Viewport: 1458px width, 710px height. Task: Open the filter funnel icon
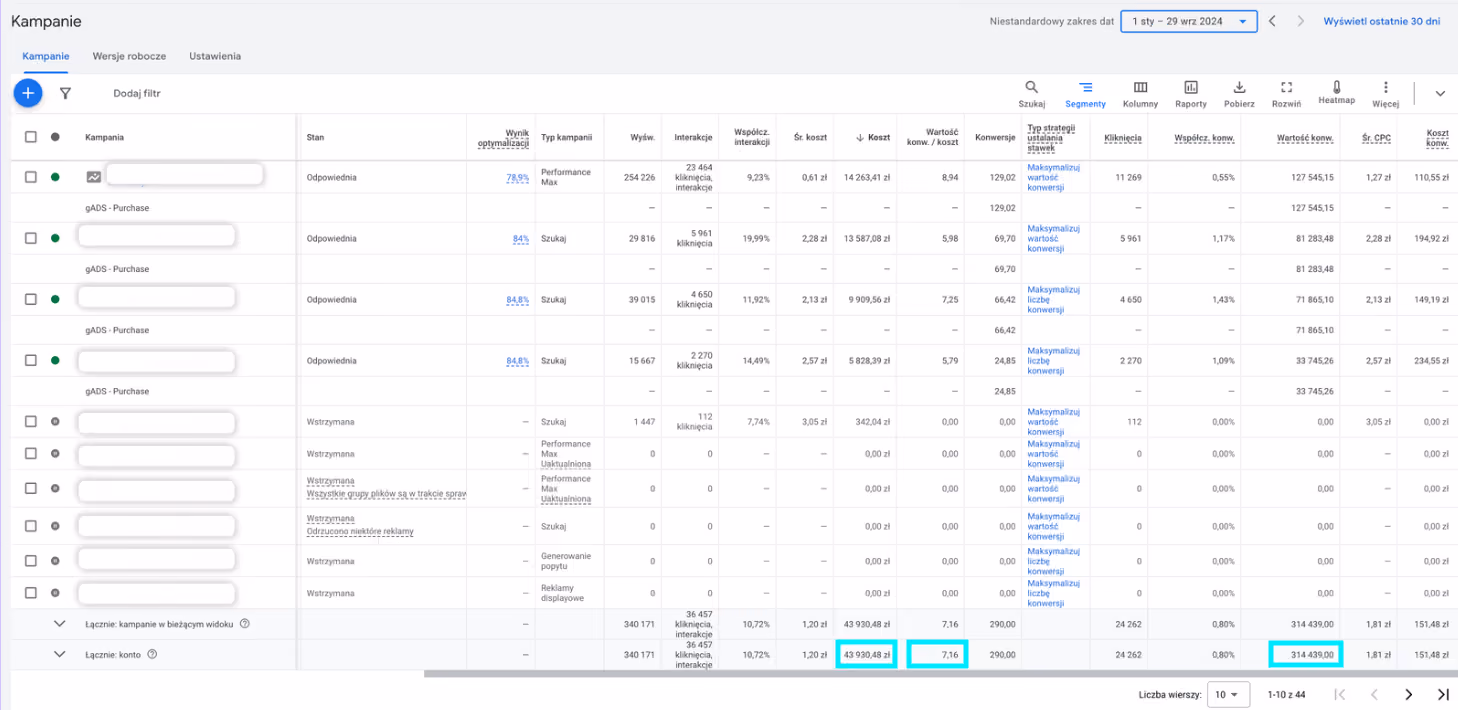(65, 93)
